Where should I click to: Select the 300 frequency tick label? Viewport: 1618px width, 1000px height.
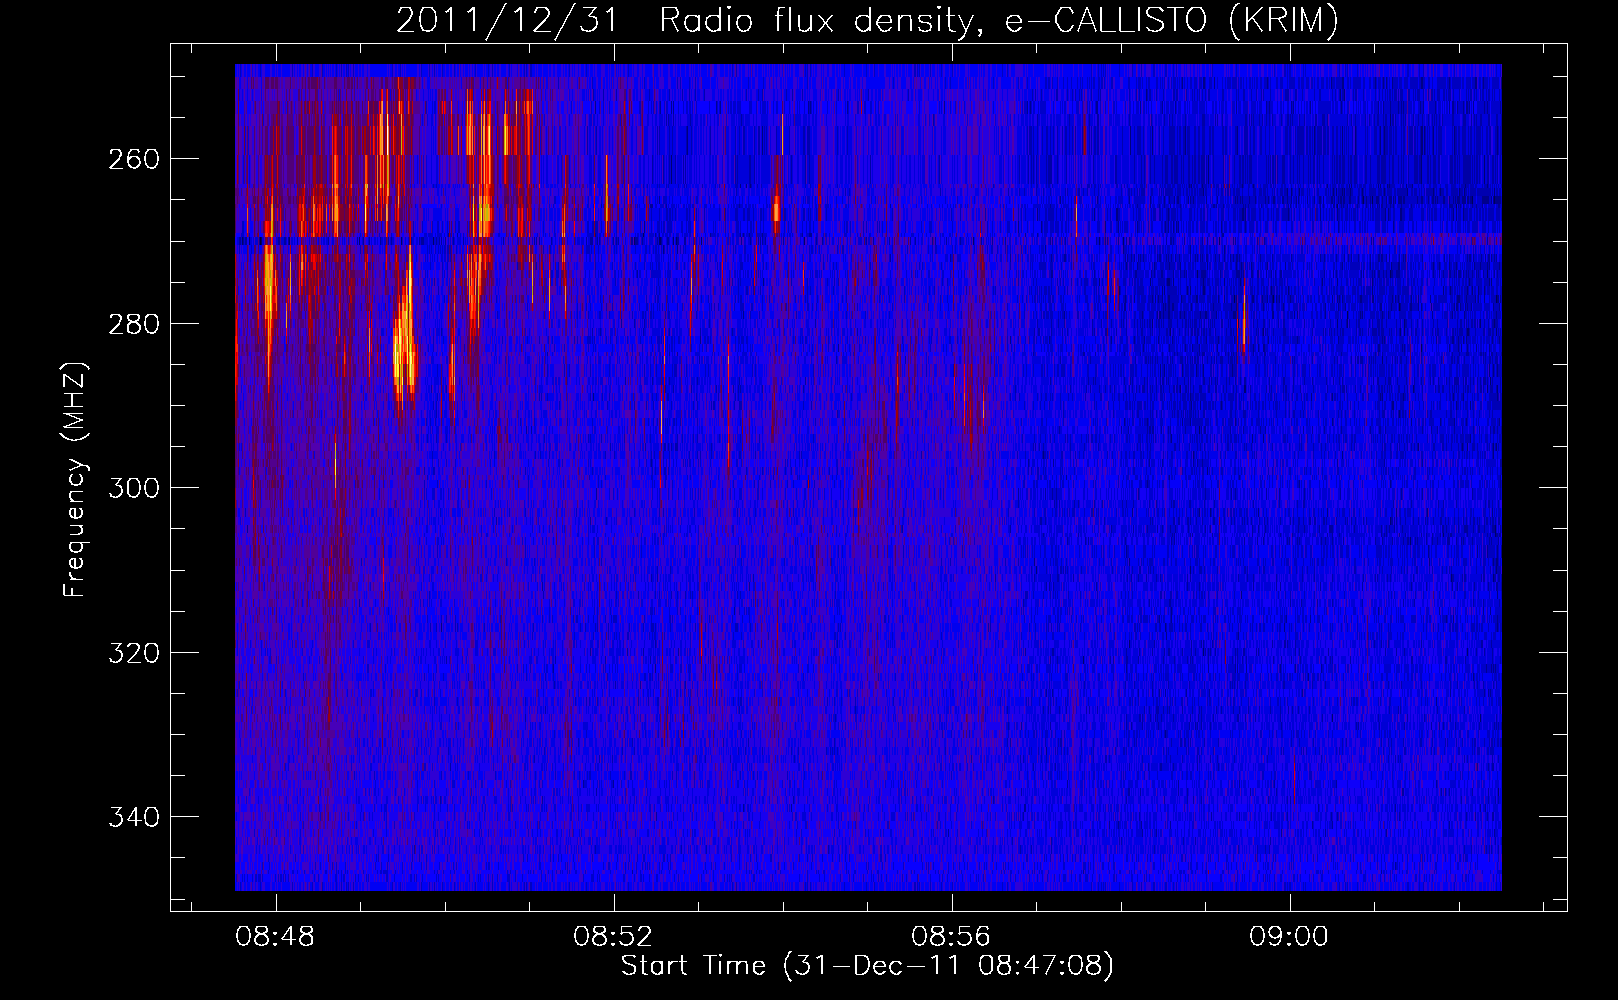coord(133,488)
